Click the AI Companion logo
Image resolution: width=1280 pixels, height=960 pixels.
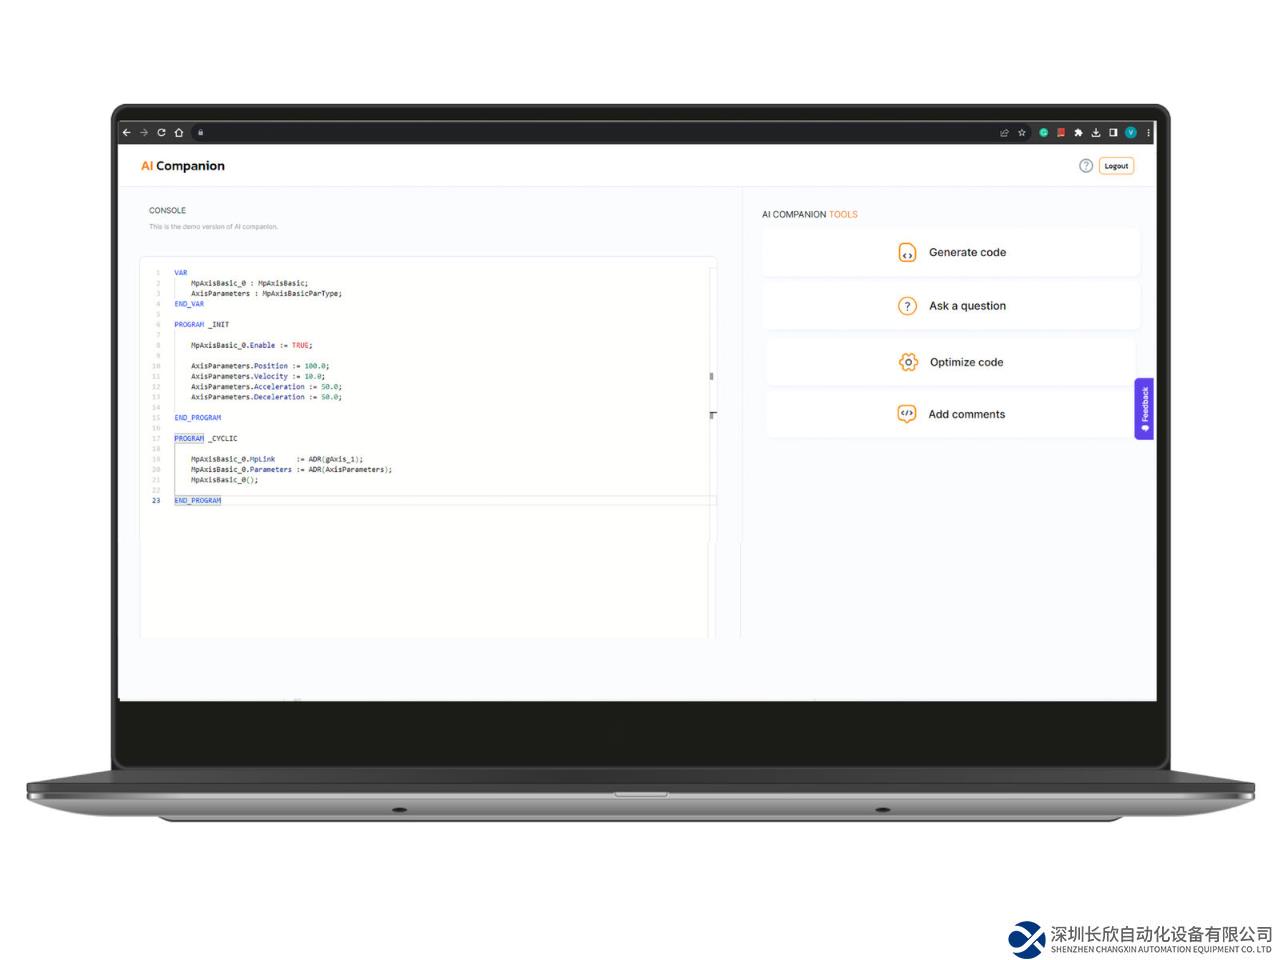[183, 166]
